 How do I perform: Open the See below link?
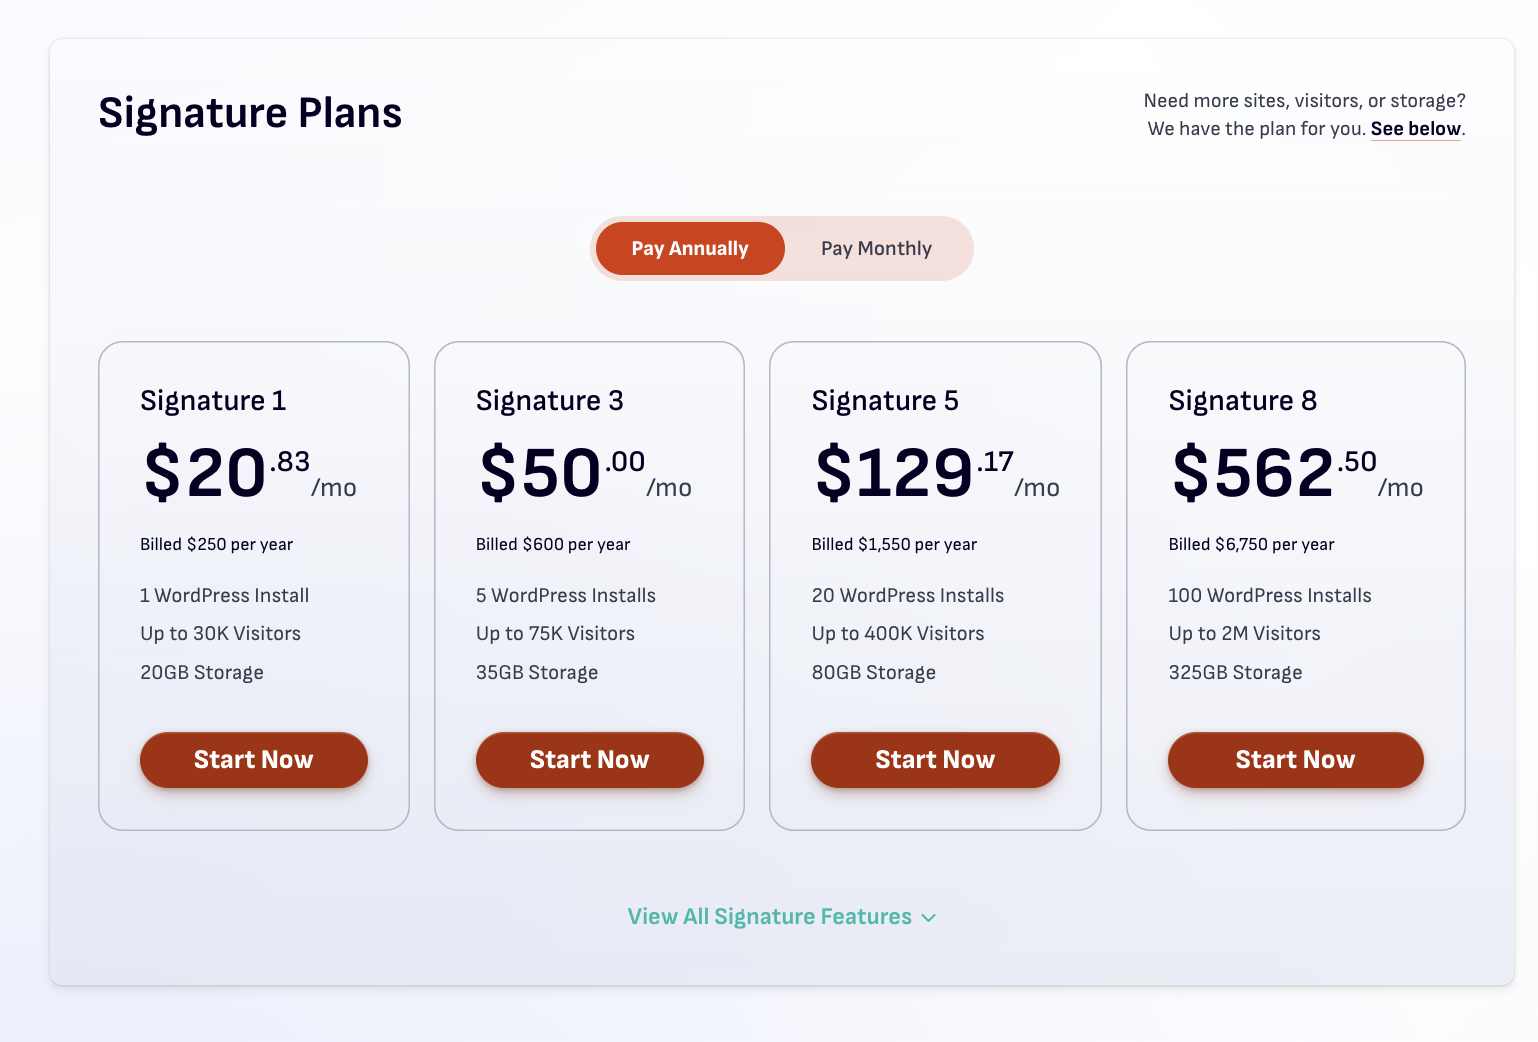pyautogui.click(x=1415, y=128)
